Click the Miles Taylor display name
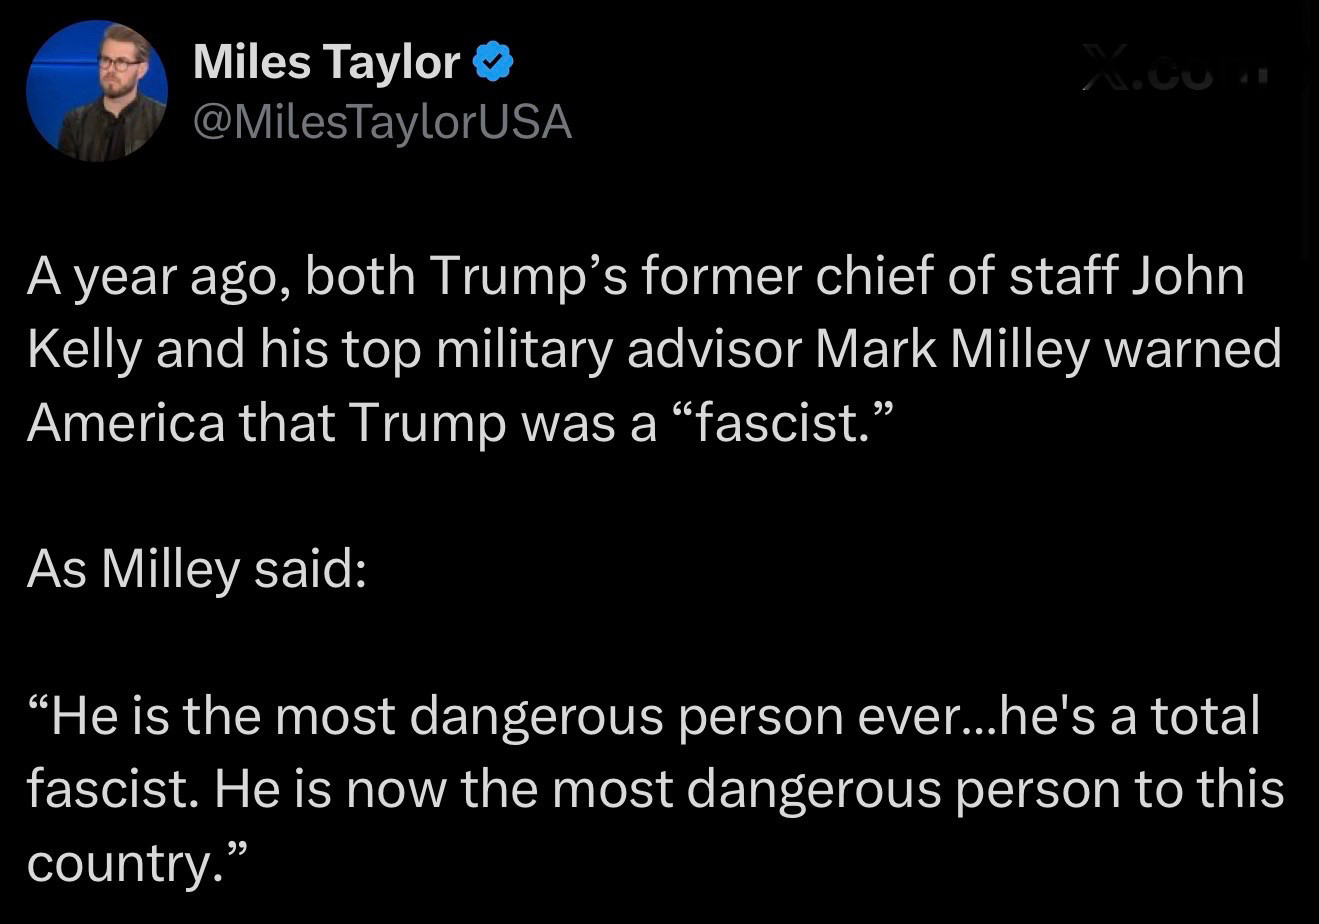This screenshot has width=1319, height=924. (x=325, y=64)
